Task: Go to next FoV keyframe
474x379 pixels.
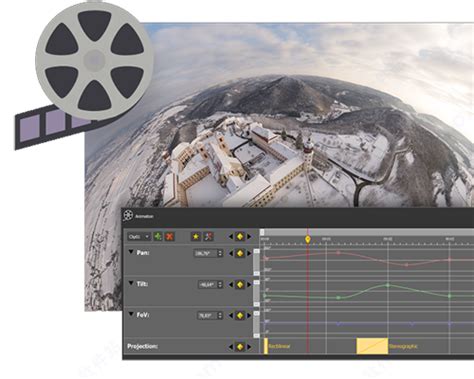Action: pos(249,315)
